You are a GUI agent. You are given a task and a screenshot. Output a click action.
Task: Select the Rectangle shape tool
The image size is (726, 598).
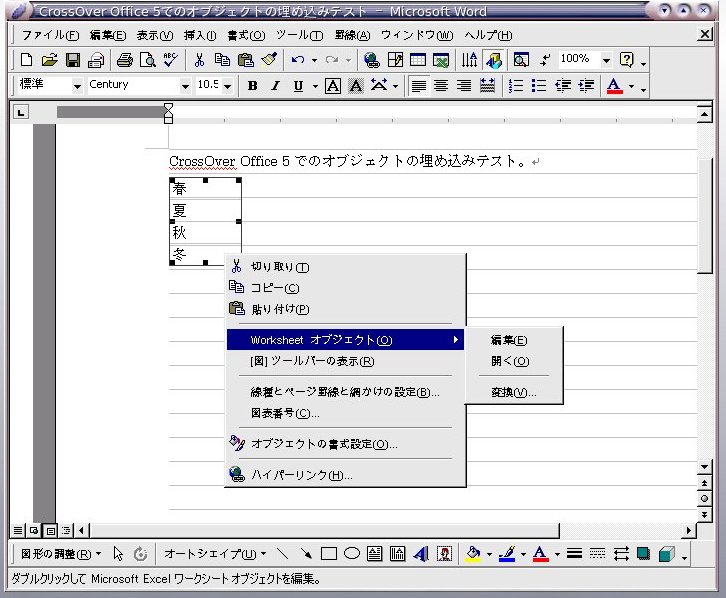[329, 554]
